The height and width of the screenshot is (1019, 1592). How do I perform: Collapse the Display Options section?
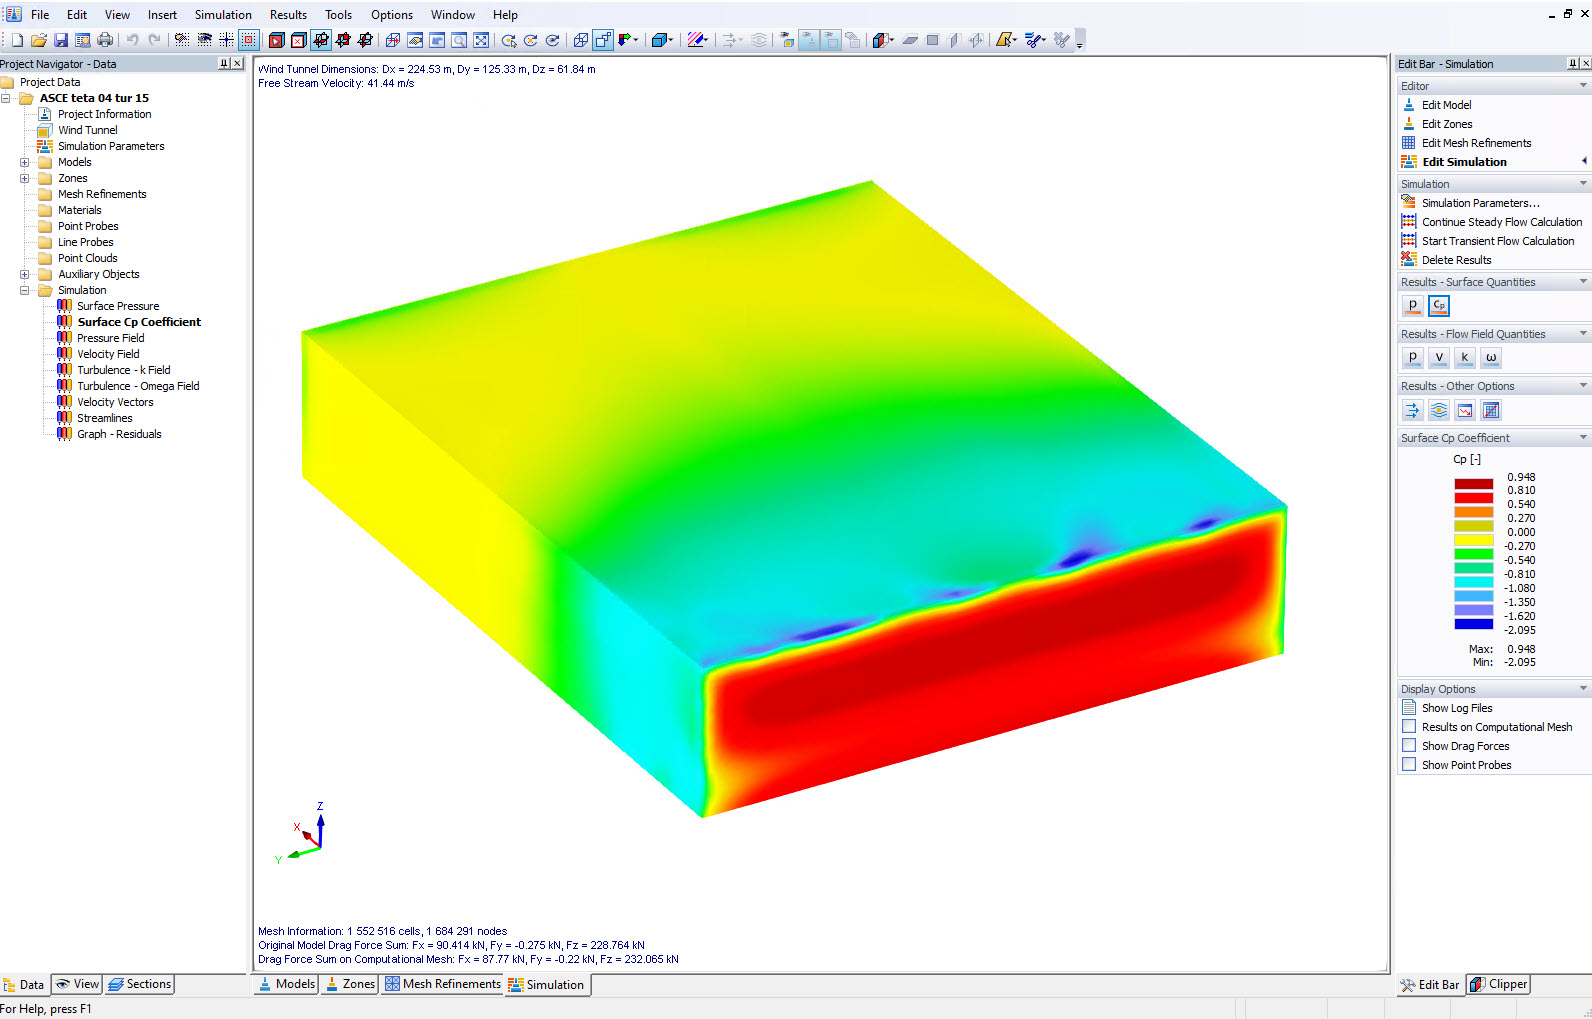coord(1583,689)
